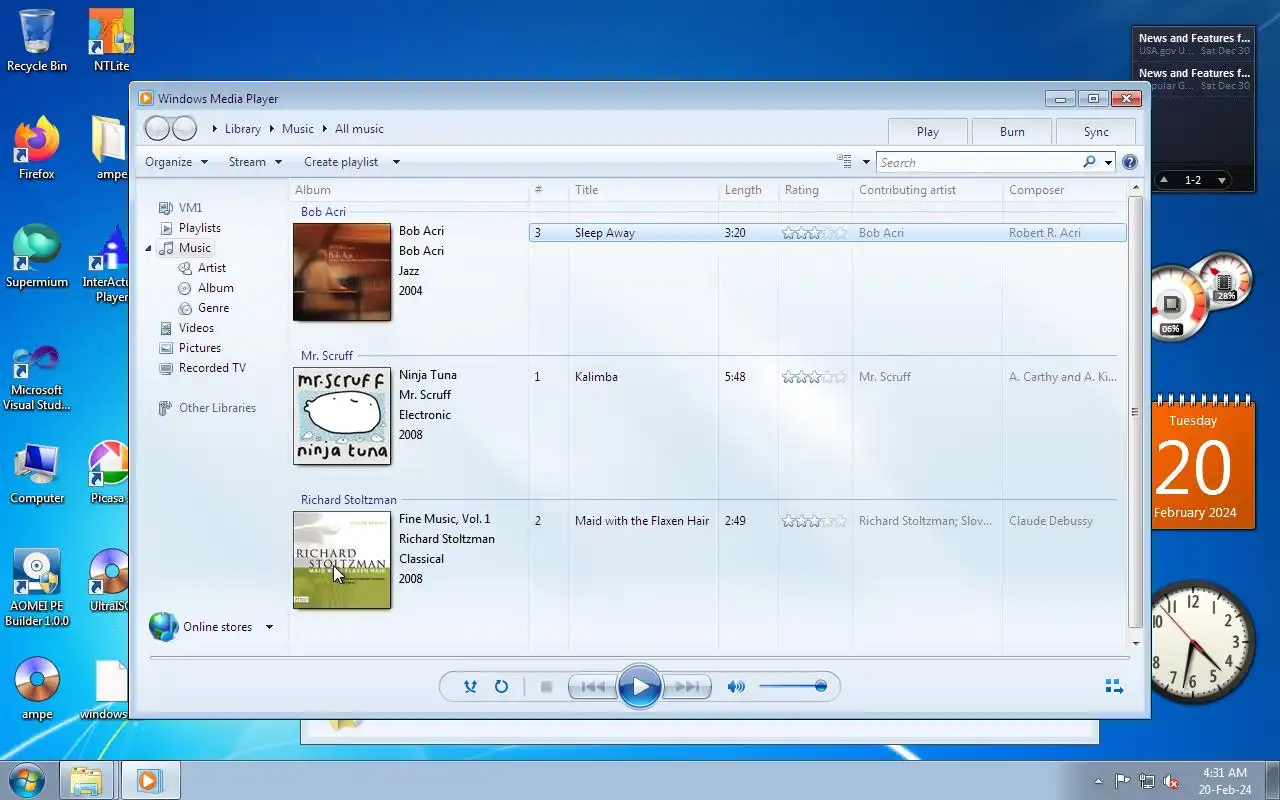The image size is (1280, 800).
Task: Rate the Kalimba track stars
Action: [x=814, y=377]
